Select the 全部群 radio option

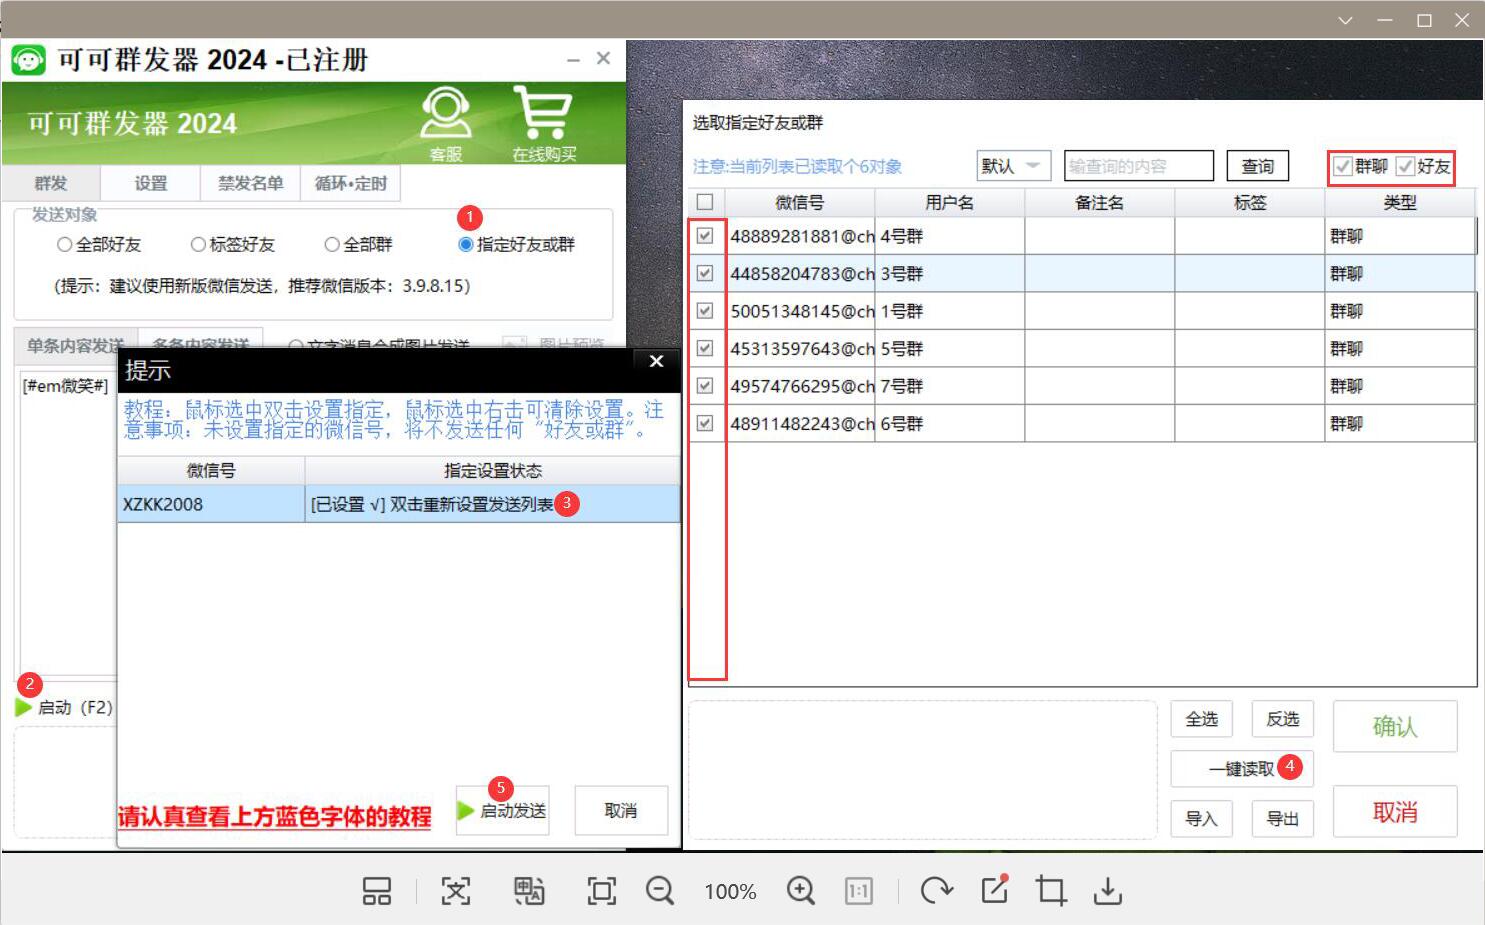pos(358,244)
